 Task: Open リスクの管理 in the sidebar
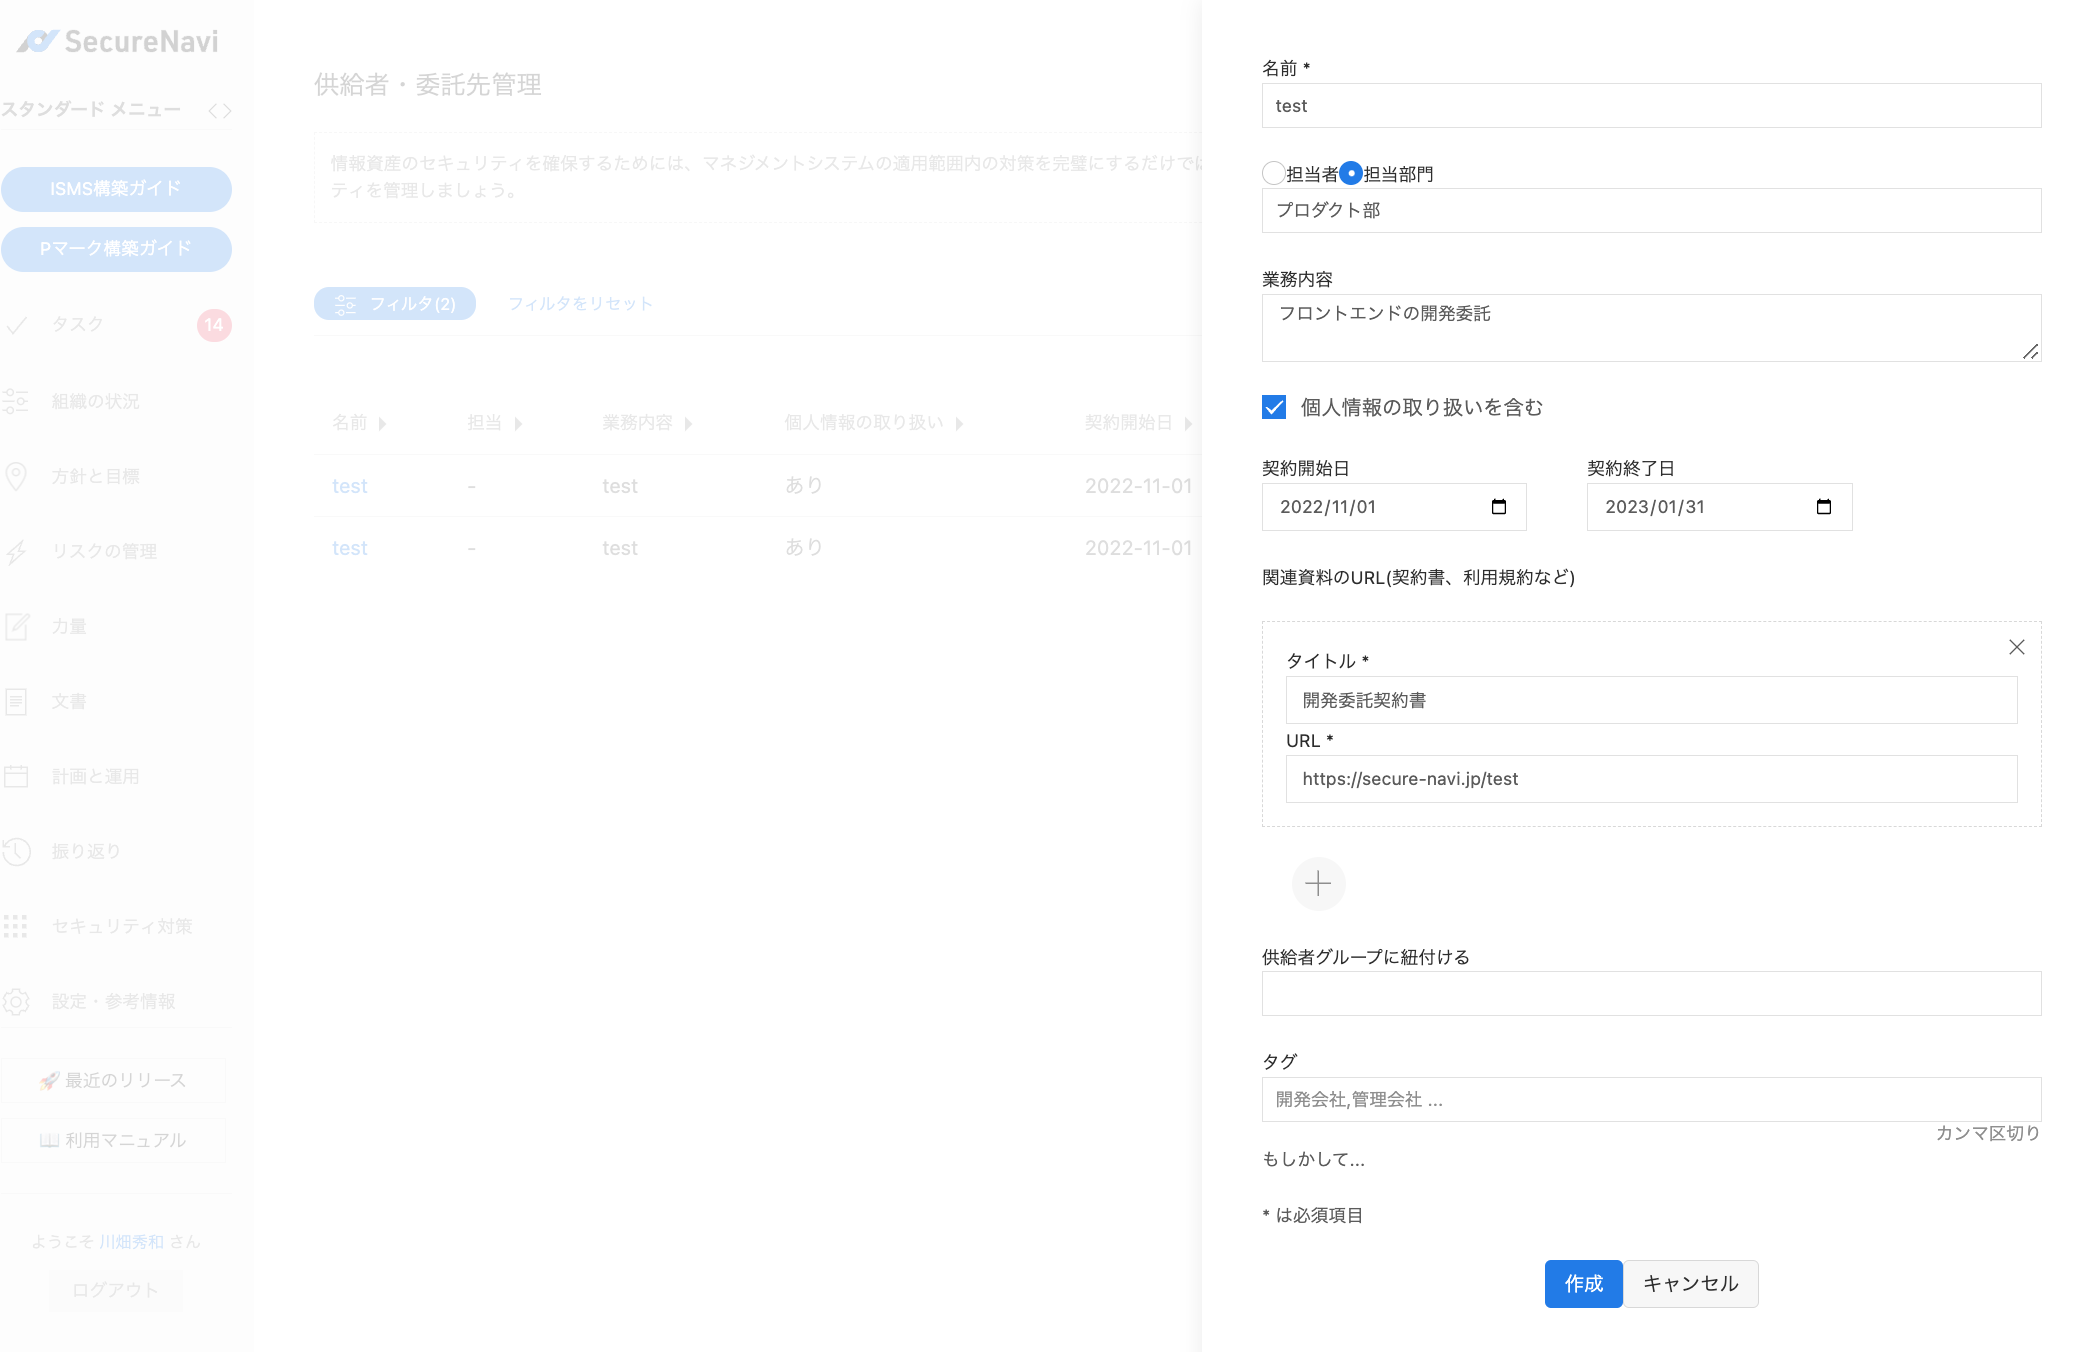pyautogui.click(x=105, y=551)
